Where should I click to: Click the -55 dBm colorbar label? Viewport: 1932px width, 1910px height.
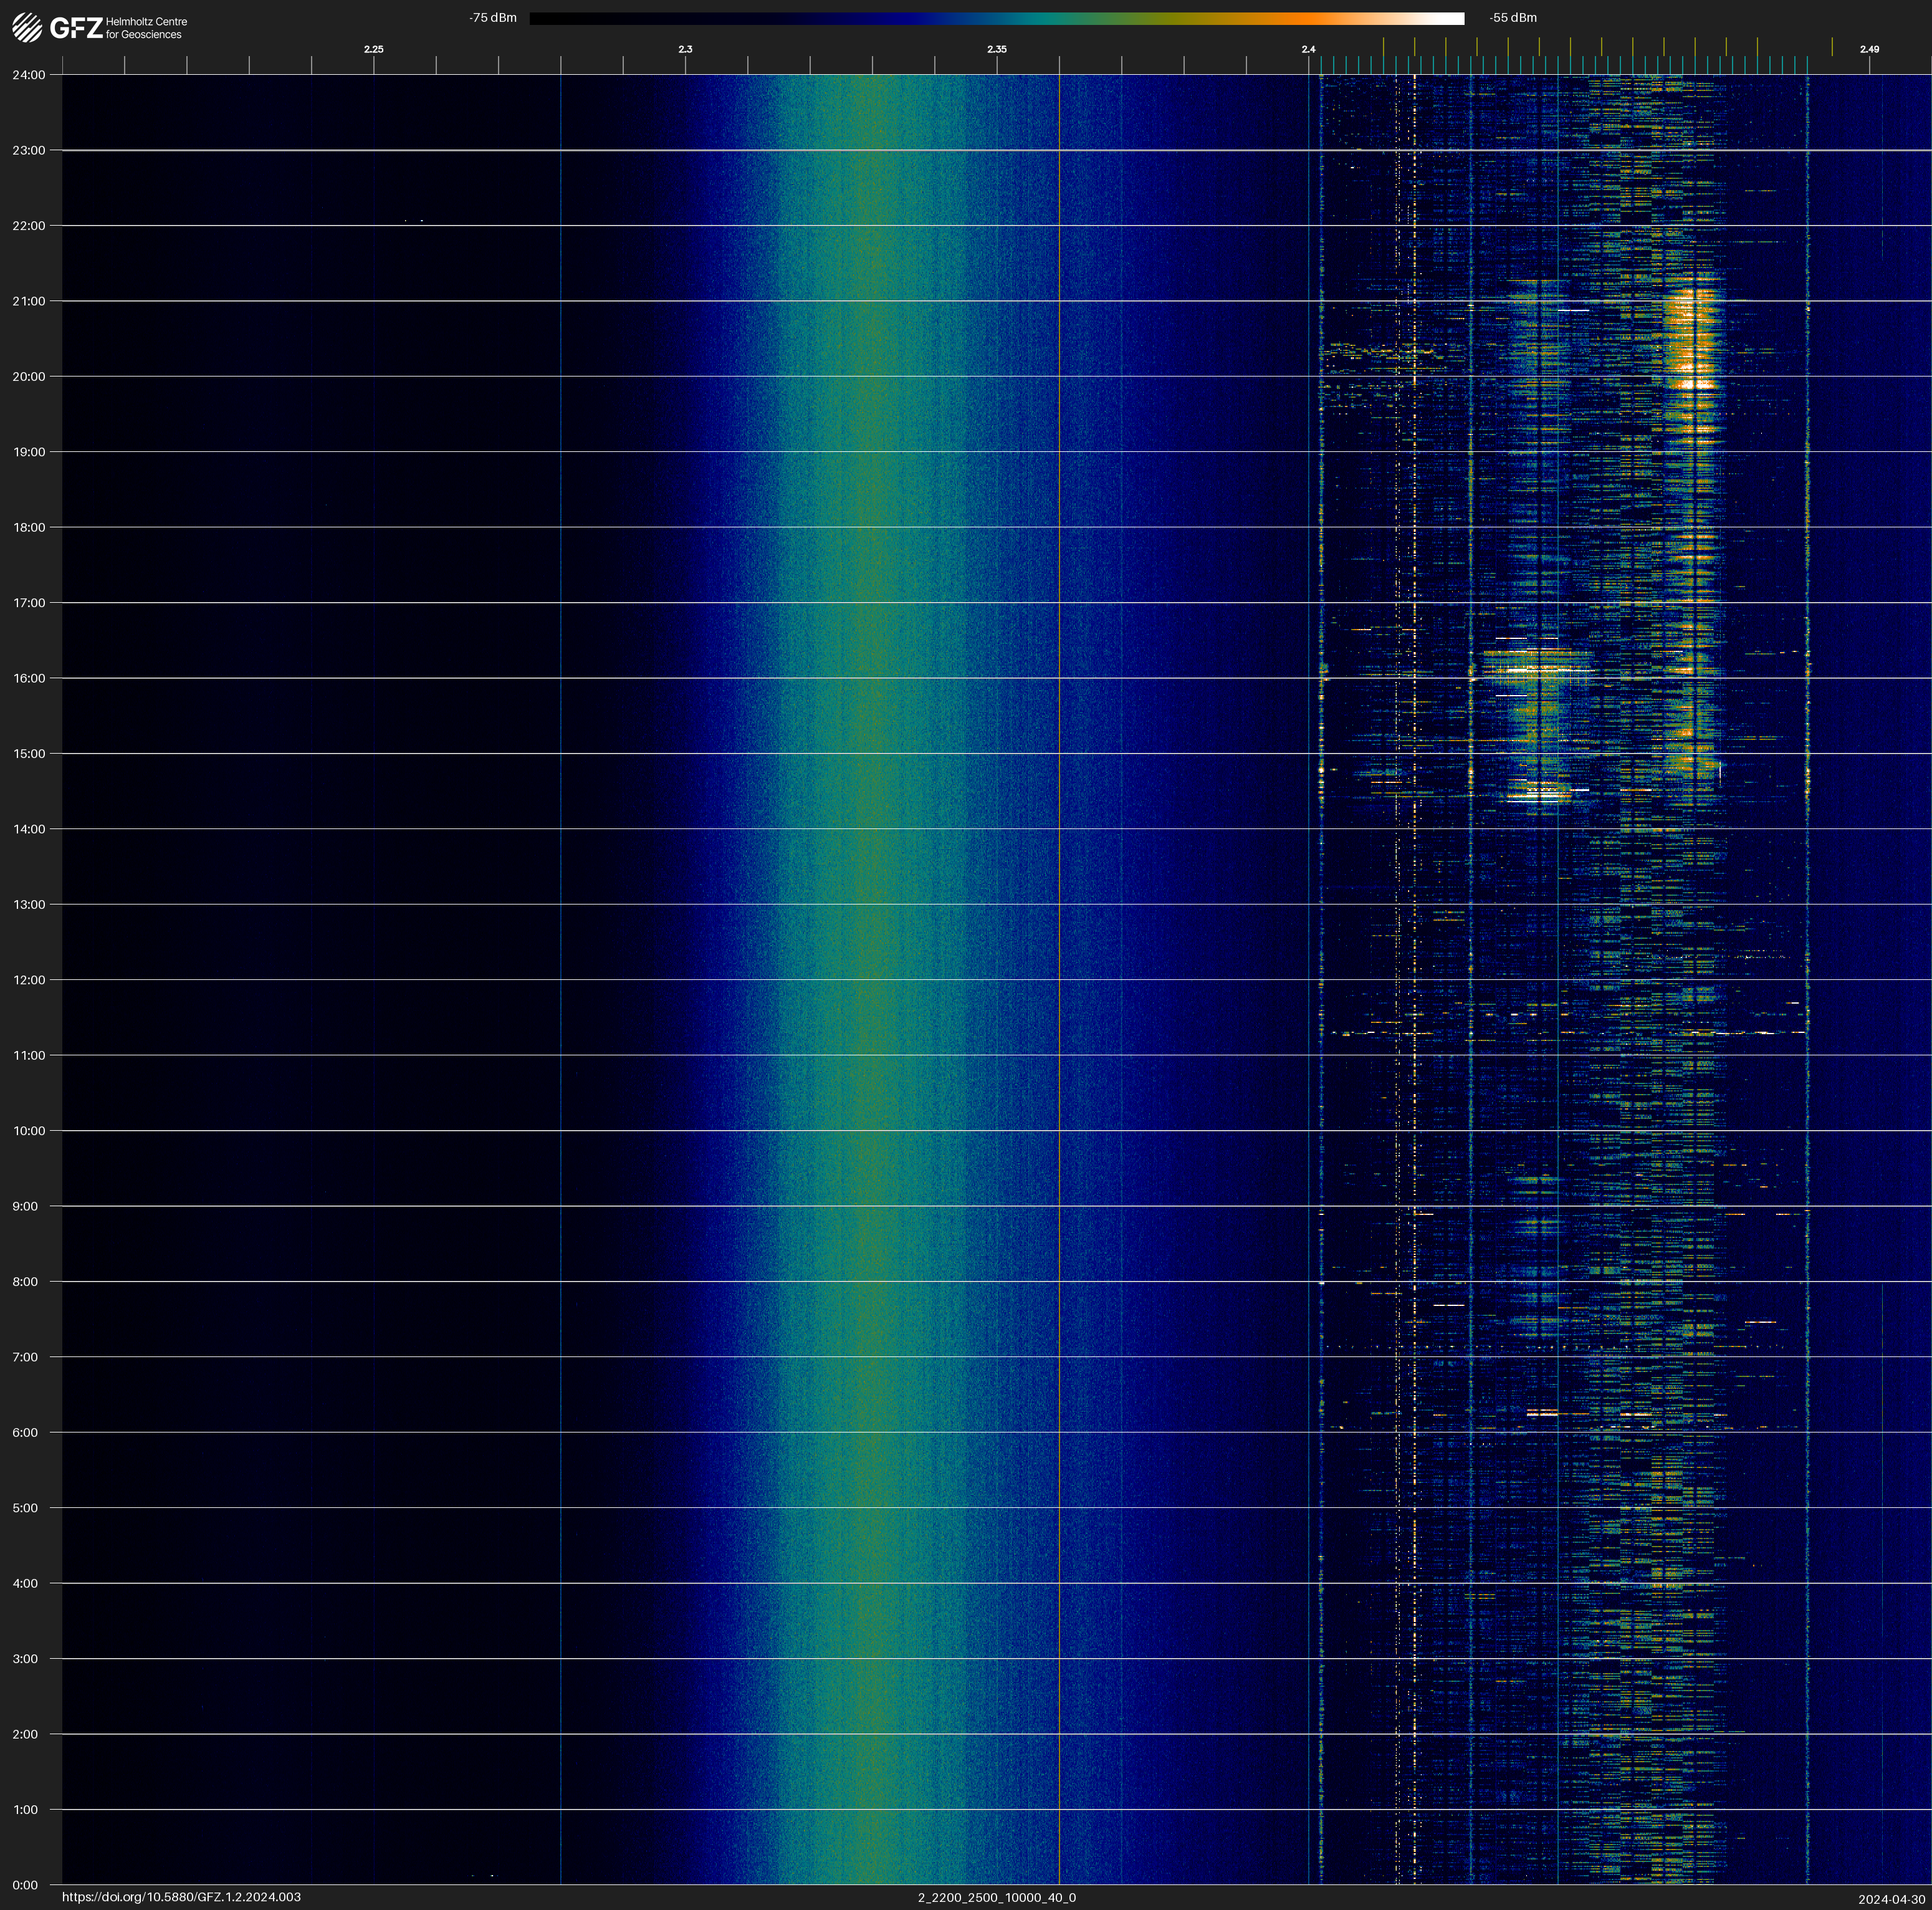click(x=1512, y=18)
